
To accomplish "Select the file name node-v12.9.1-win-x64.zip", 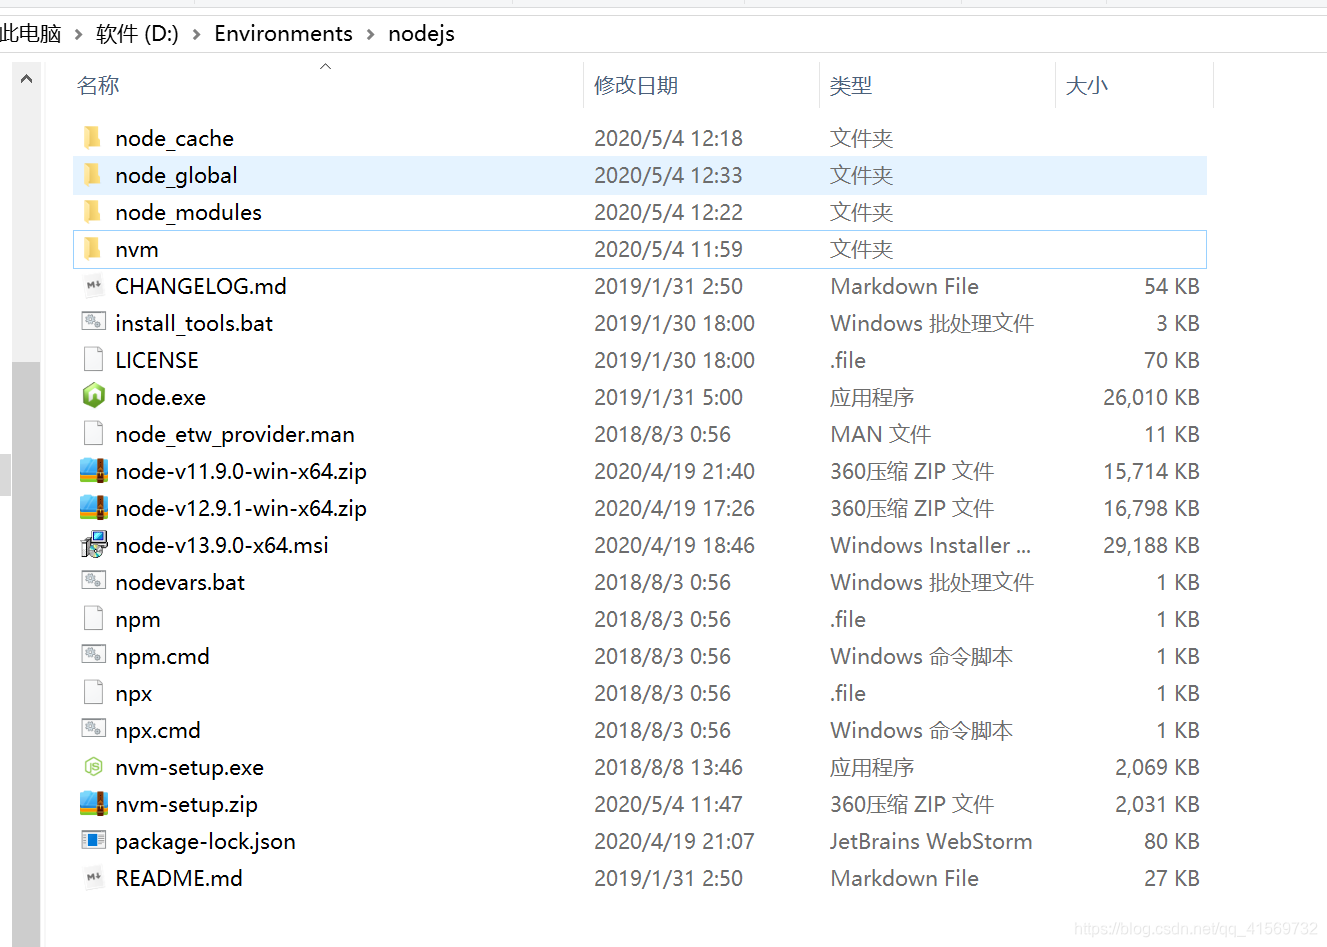I will click(241, 508).
